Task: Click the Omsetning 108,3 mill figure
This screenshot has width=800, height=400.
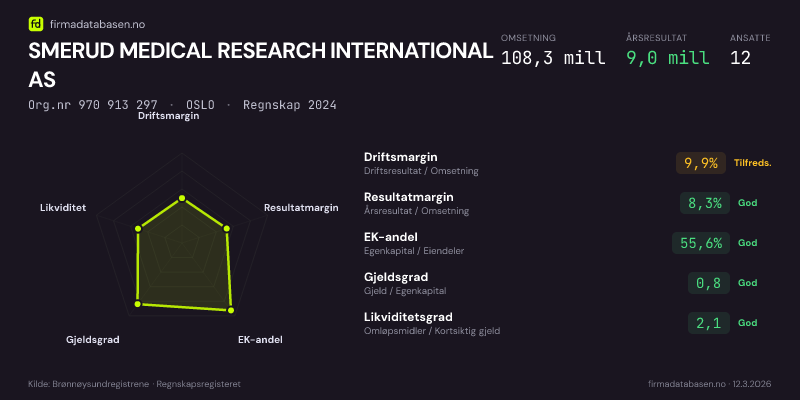Action: pos(552,58)
